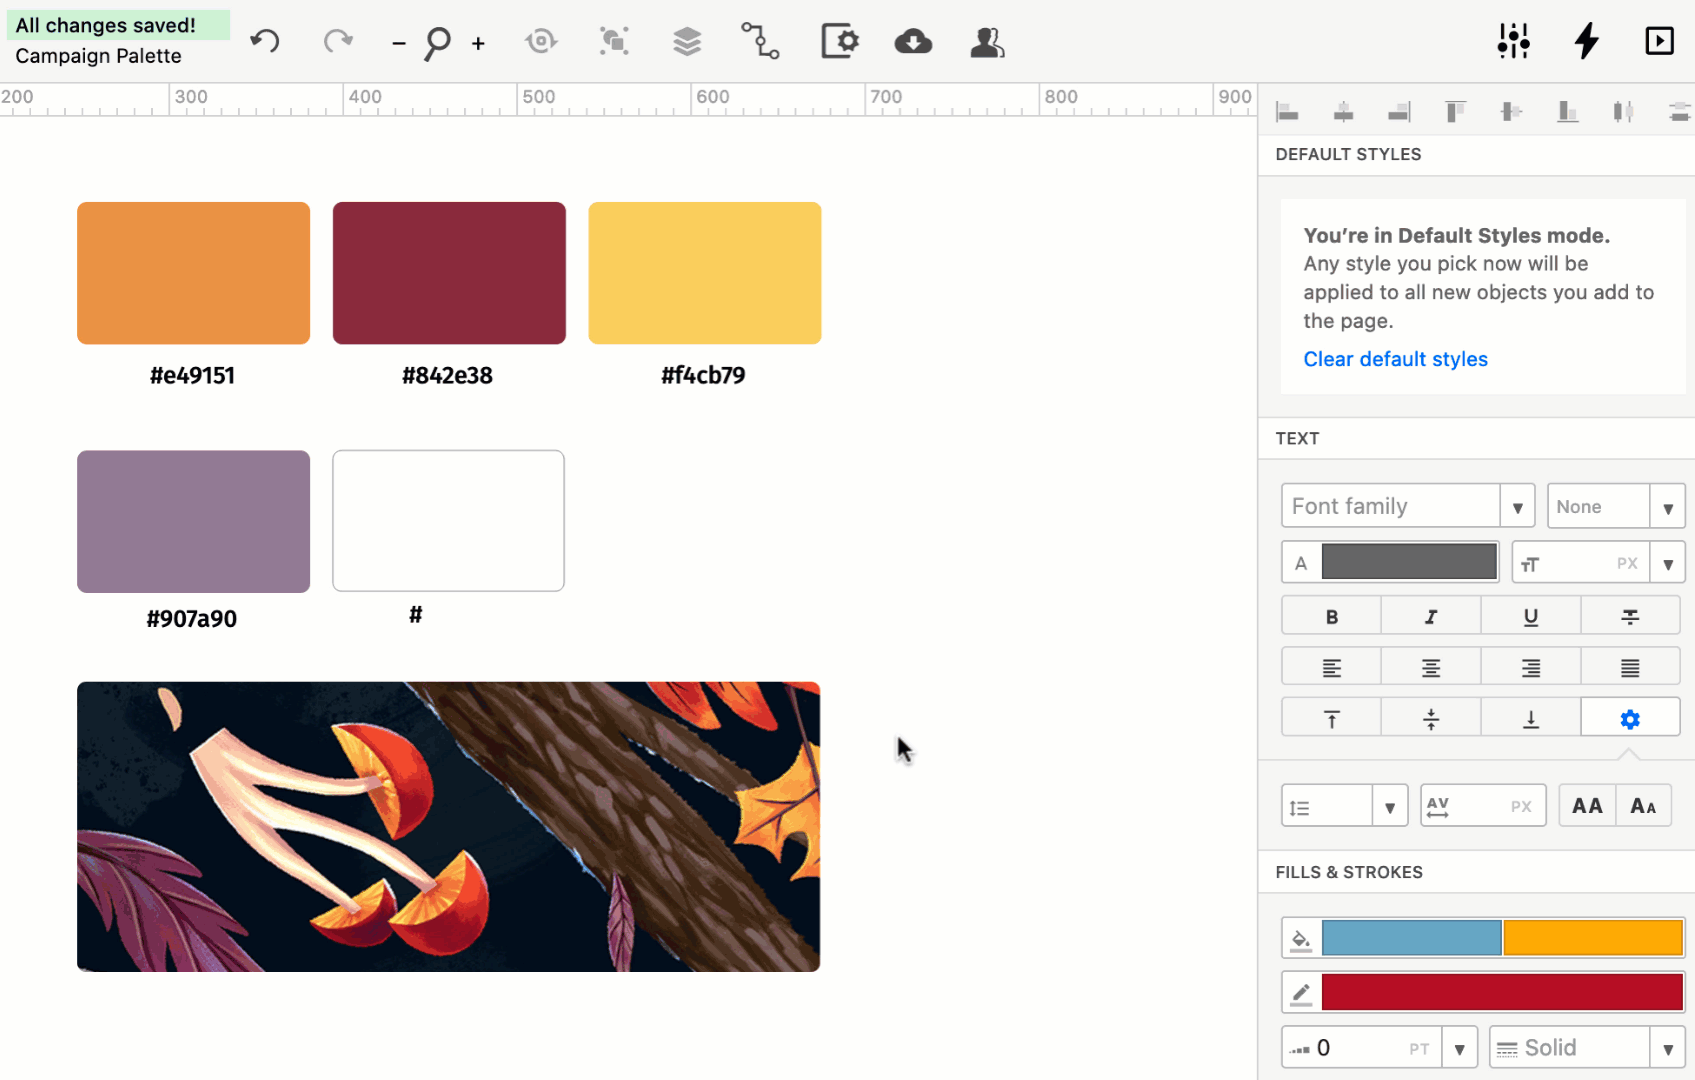Open the share collaborators icon
Viewport: 1695px width, 1080px height.
pyautogui.click(x=987, y=42)
